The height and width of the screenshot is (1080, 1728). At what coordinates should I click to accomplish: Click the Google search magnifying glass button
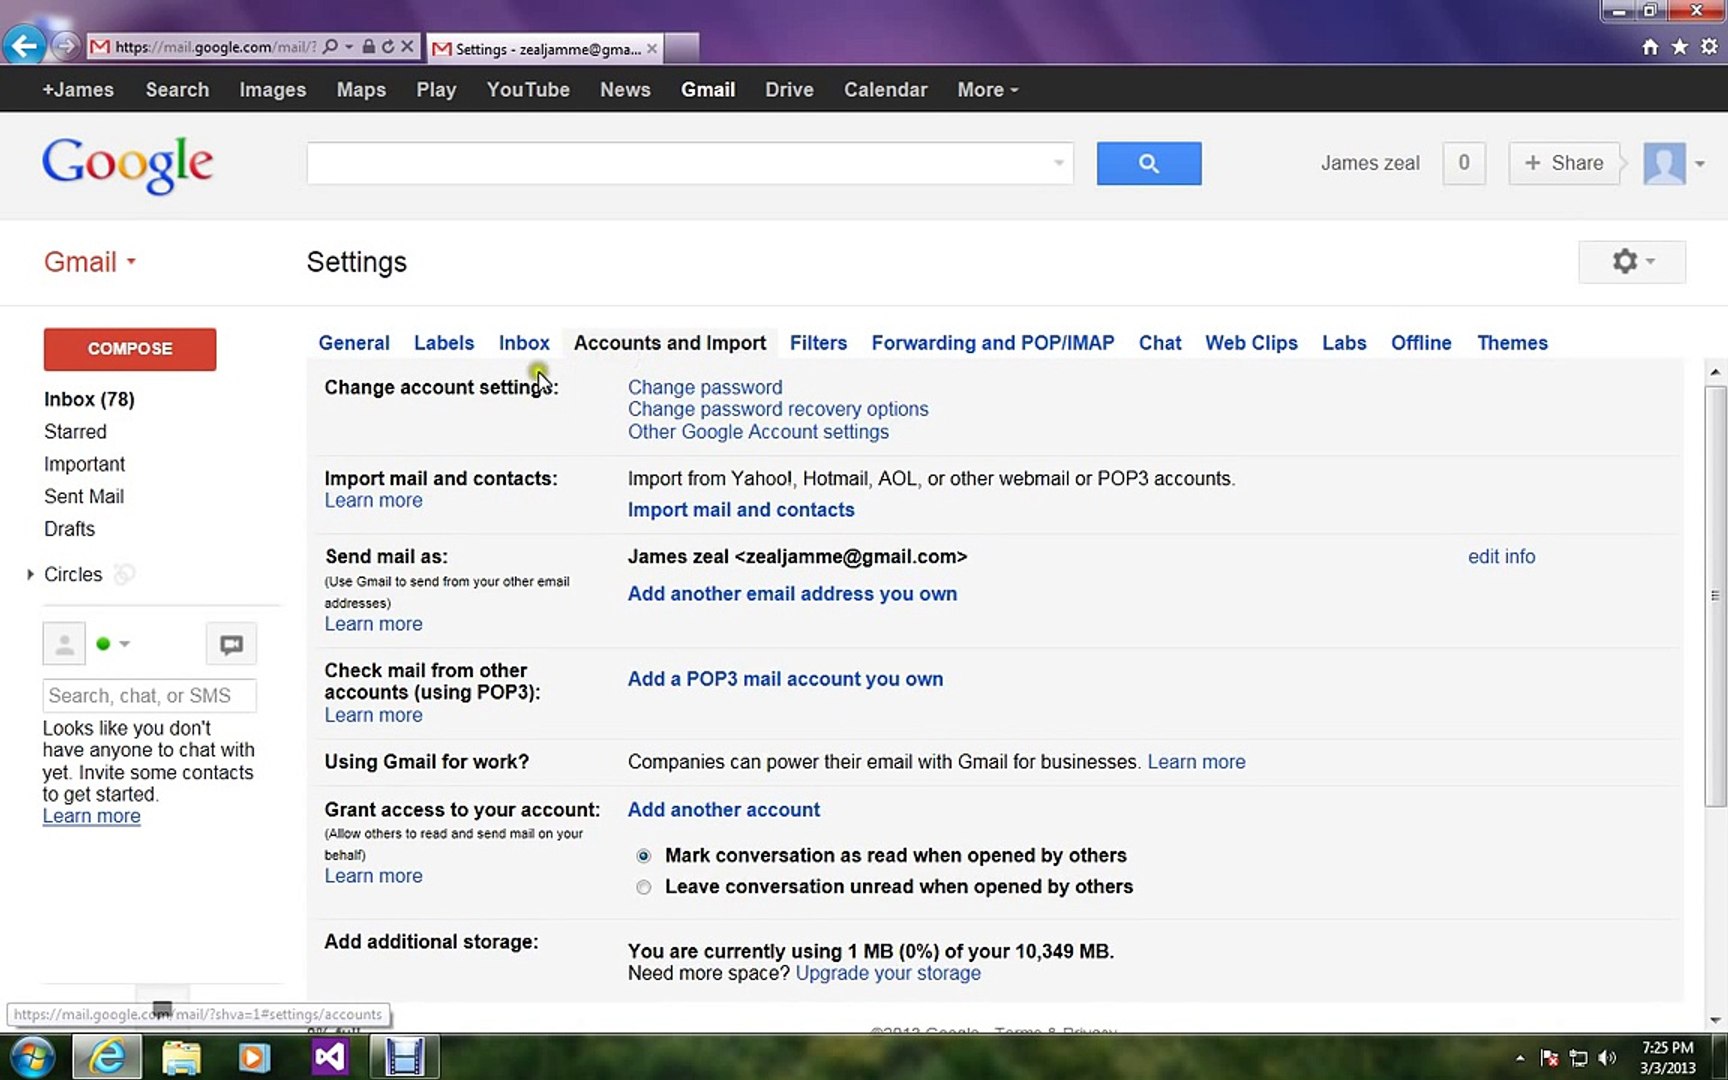(1148, 163)
